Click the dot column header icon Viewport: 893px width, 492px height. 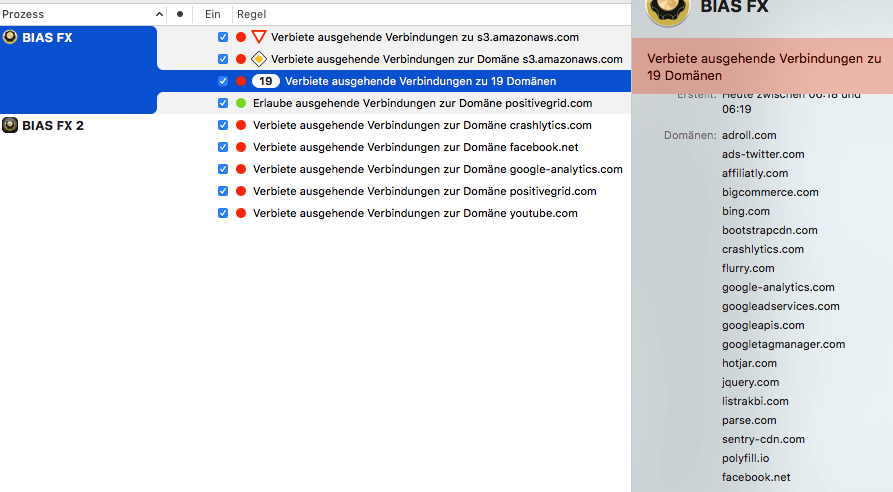(180, 14)
